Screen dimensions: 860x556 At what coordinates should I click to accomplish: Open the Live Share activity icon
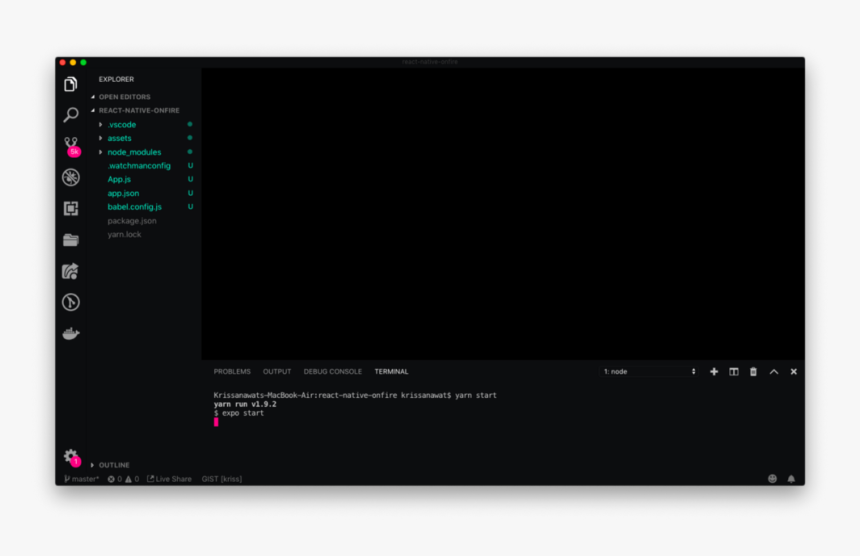click(71, 271)
